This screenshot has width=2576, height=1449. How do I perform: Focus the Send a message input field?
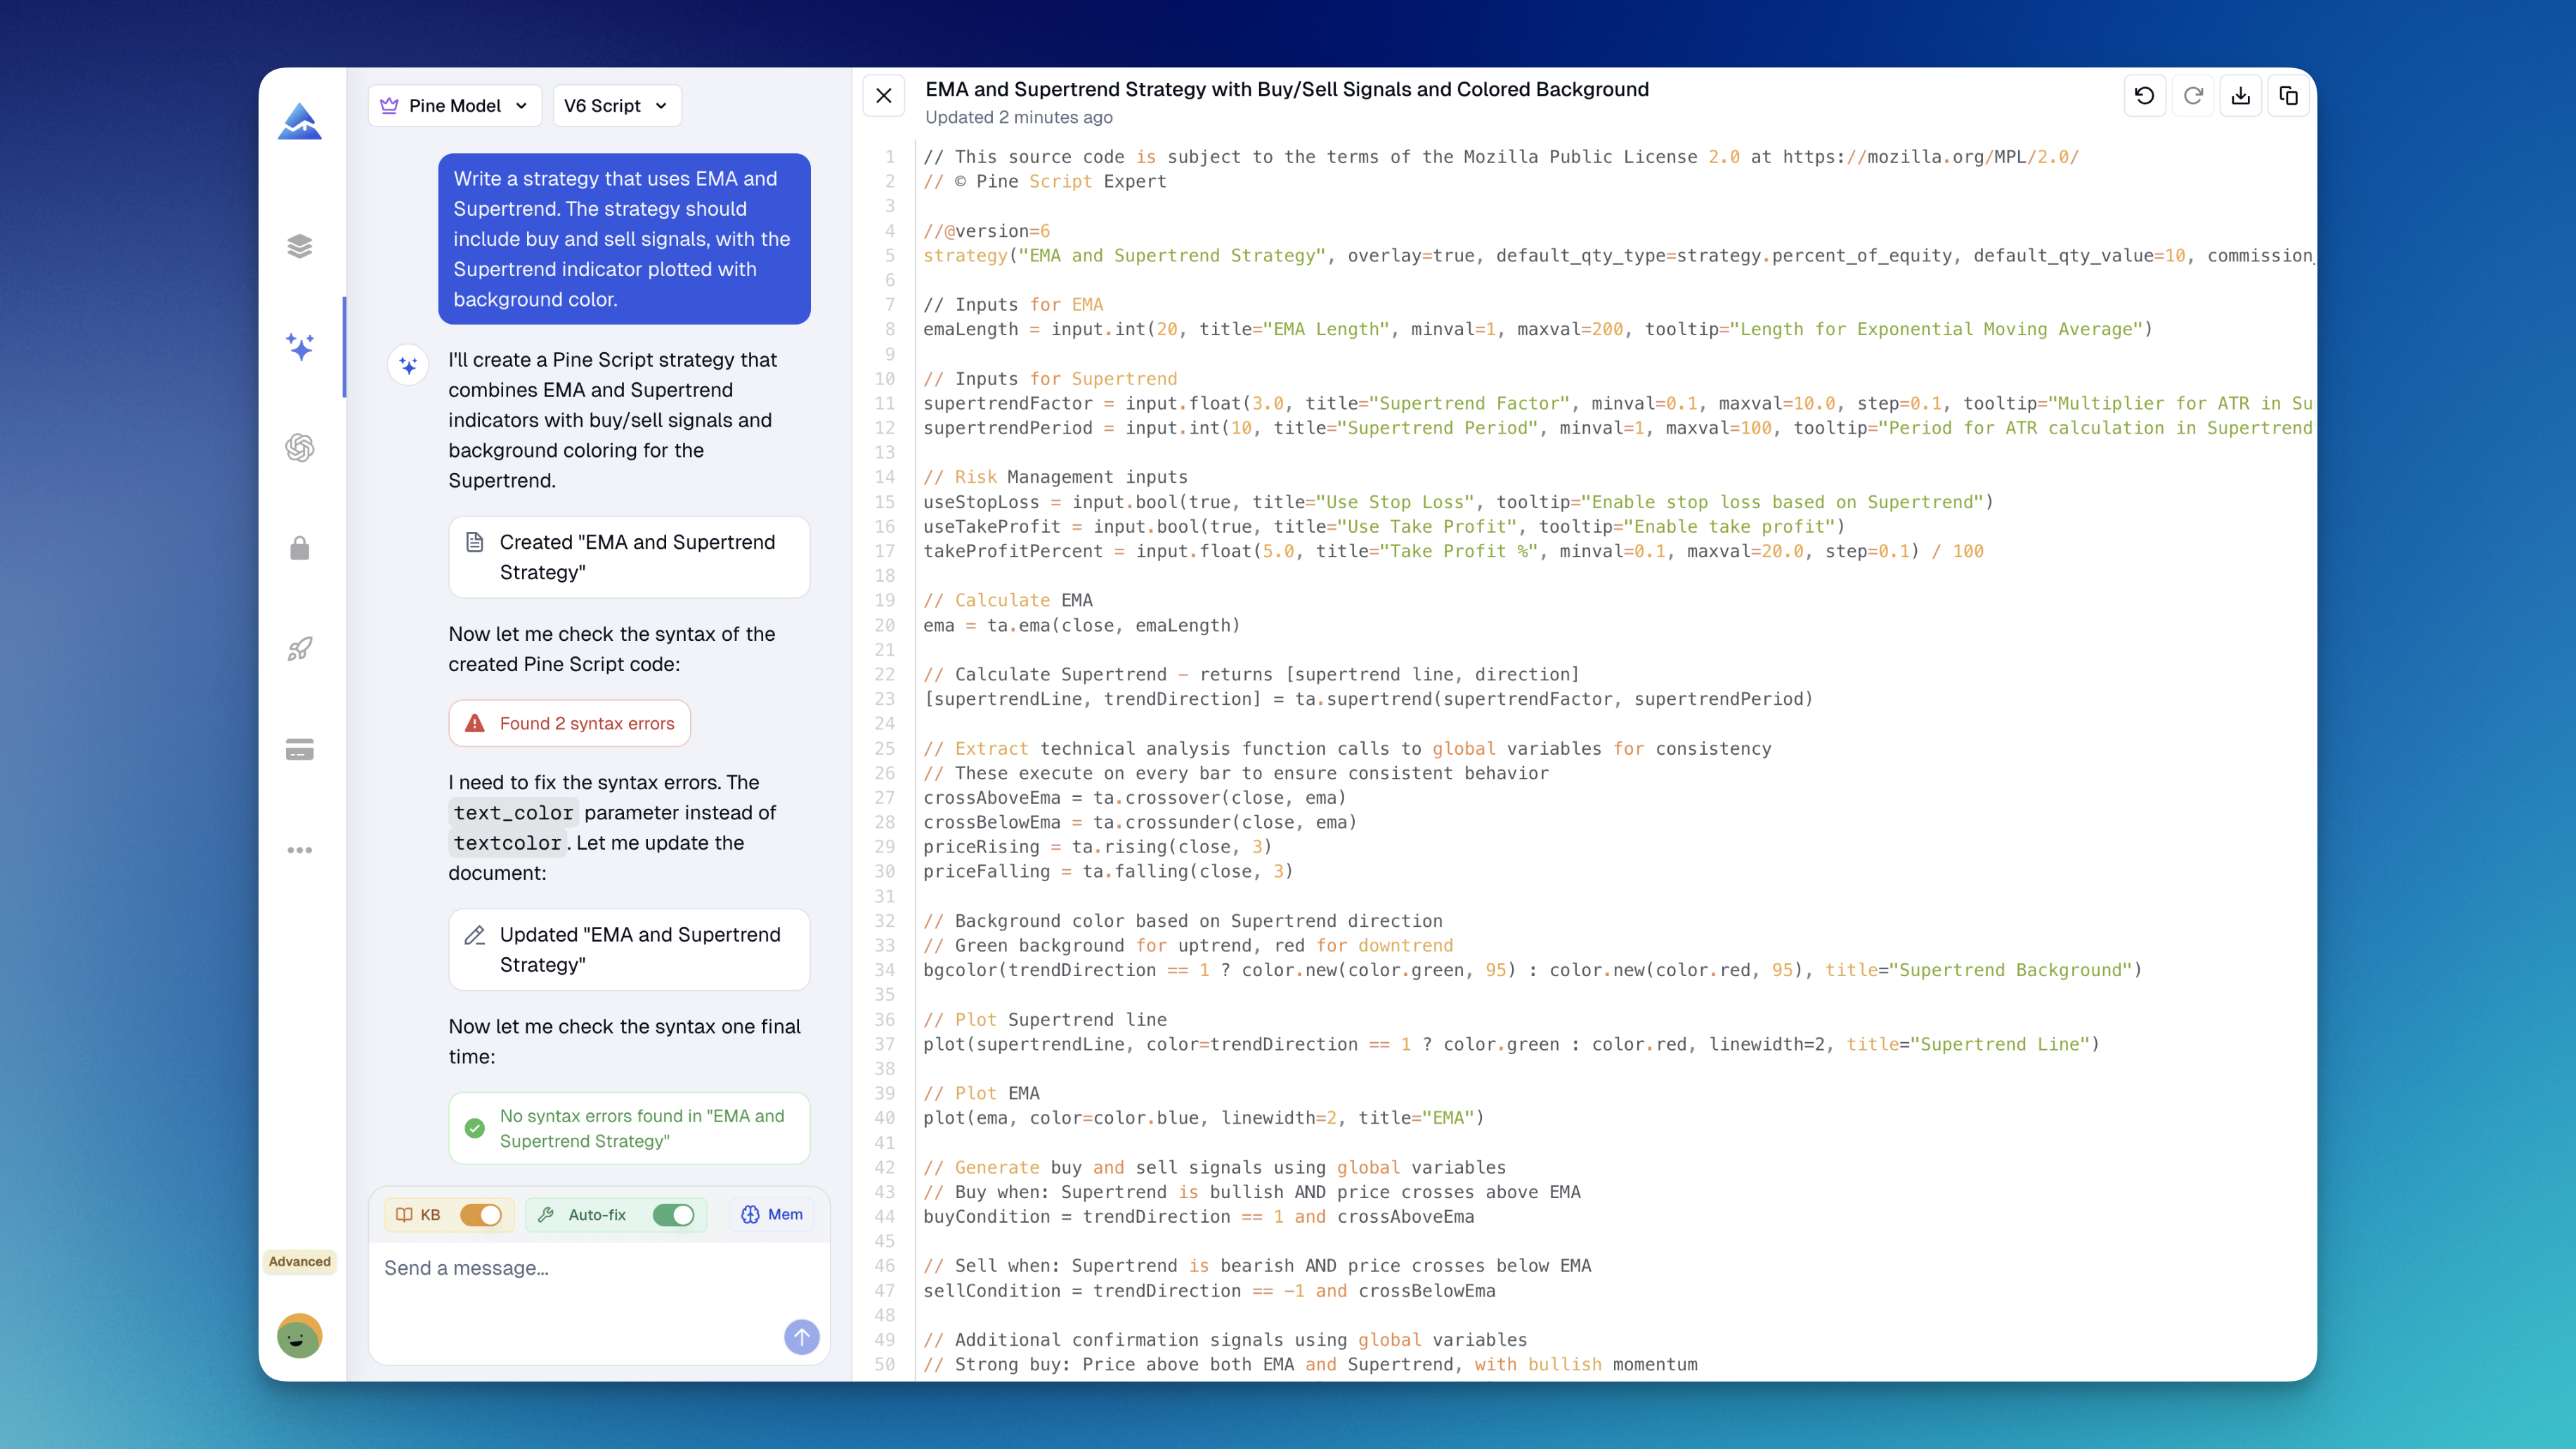click(x=580, y=1268)
